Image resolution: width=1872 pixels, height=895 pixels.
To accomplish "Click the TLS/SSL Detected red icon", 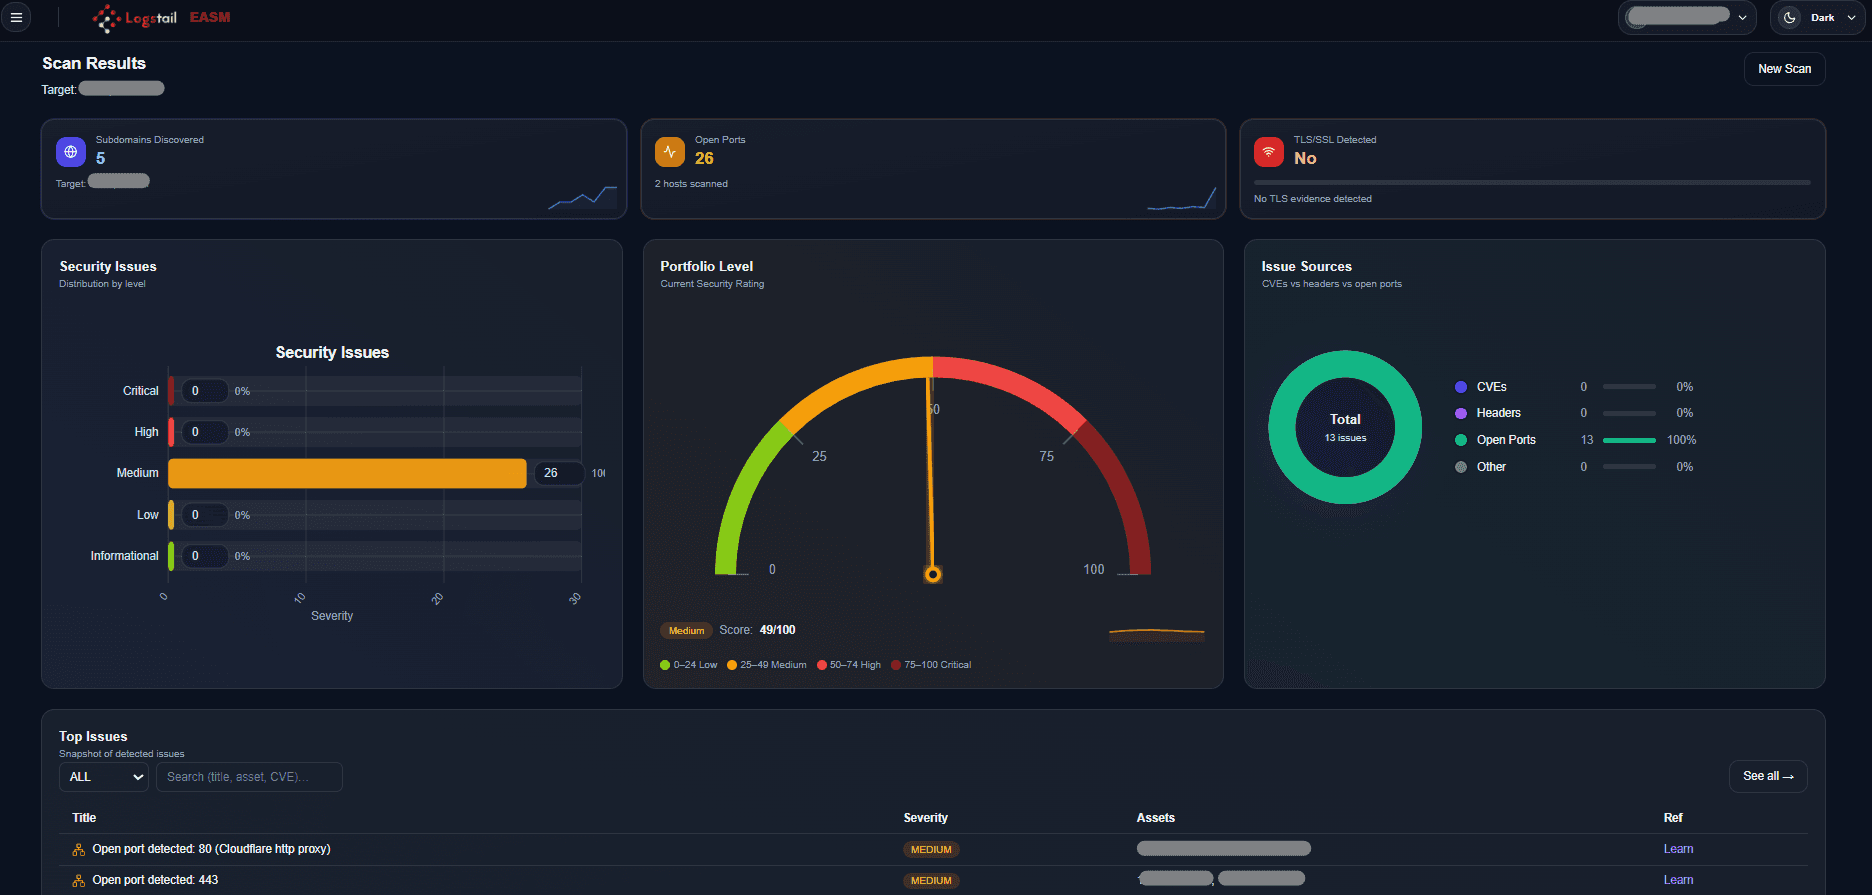I will [1269, 152].
